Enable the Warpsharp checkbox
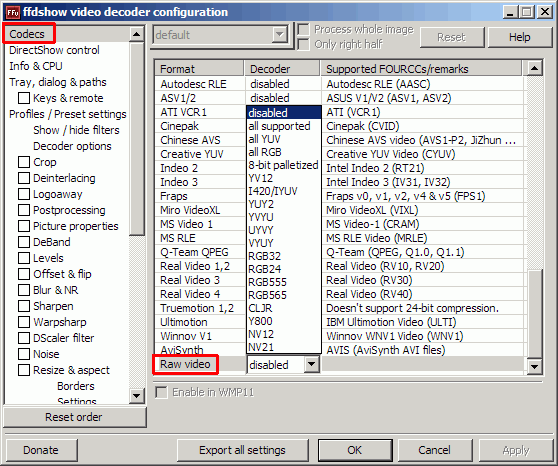This screenshot has height=466, width=558. pyautogui.click(x=24, y=322)
